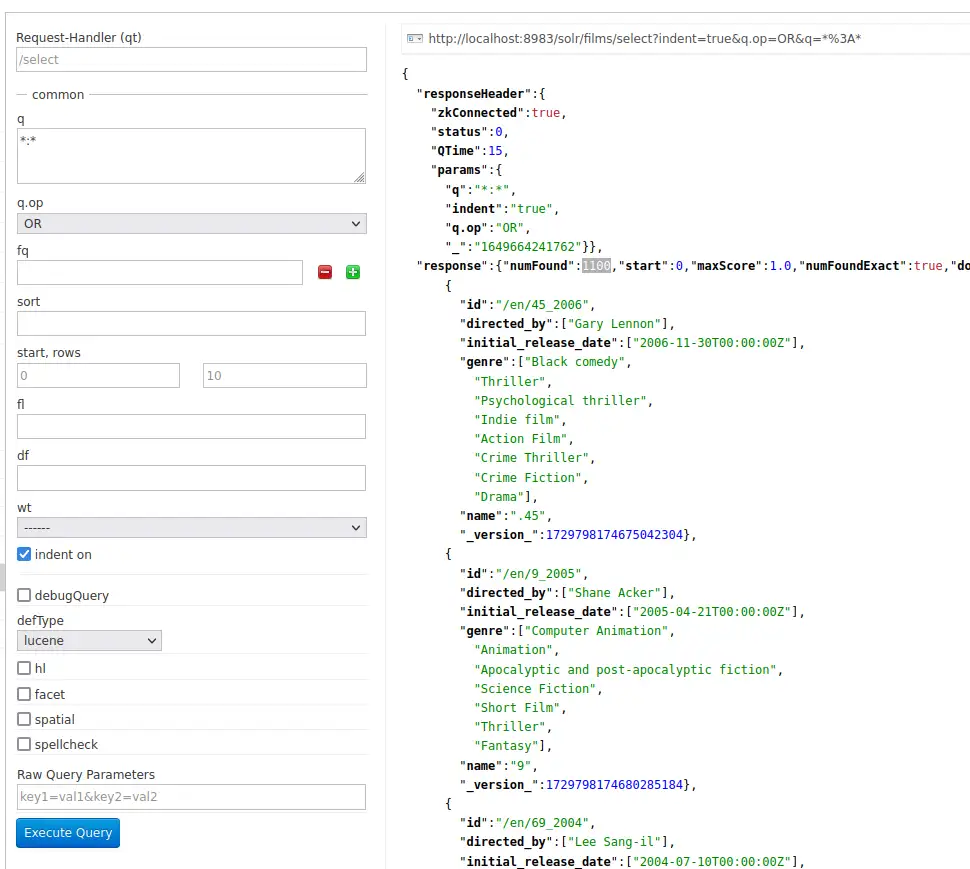Image resolution: width=970 pixels, height=869 pixels.
Task: Enable the debugQuery checkbox
Action: point(24,595)
